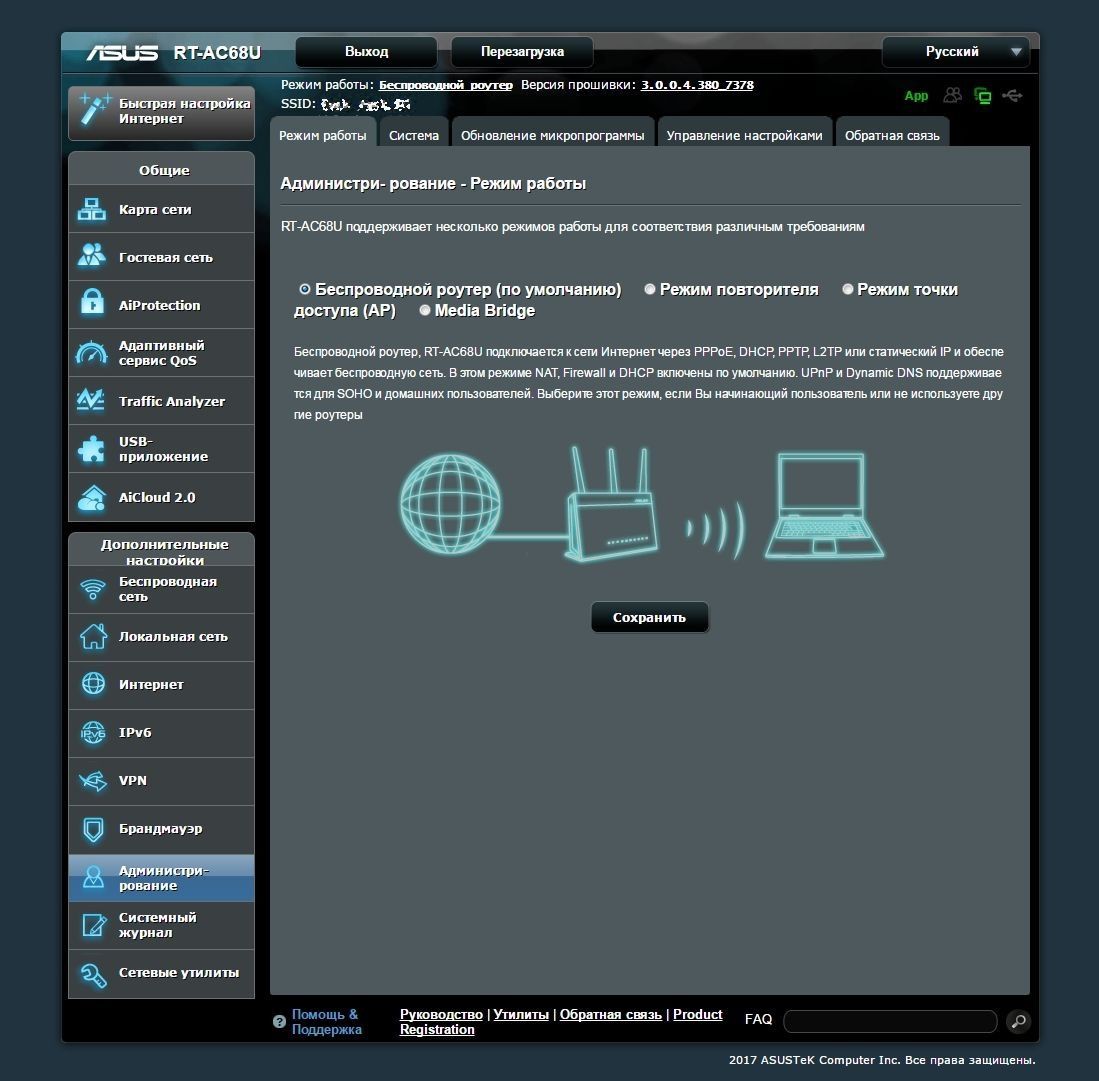Click the System Log notepad icon
Viewport: 1099px width, 1081px height.
pos(93,925)
